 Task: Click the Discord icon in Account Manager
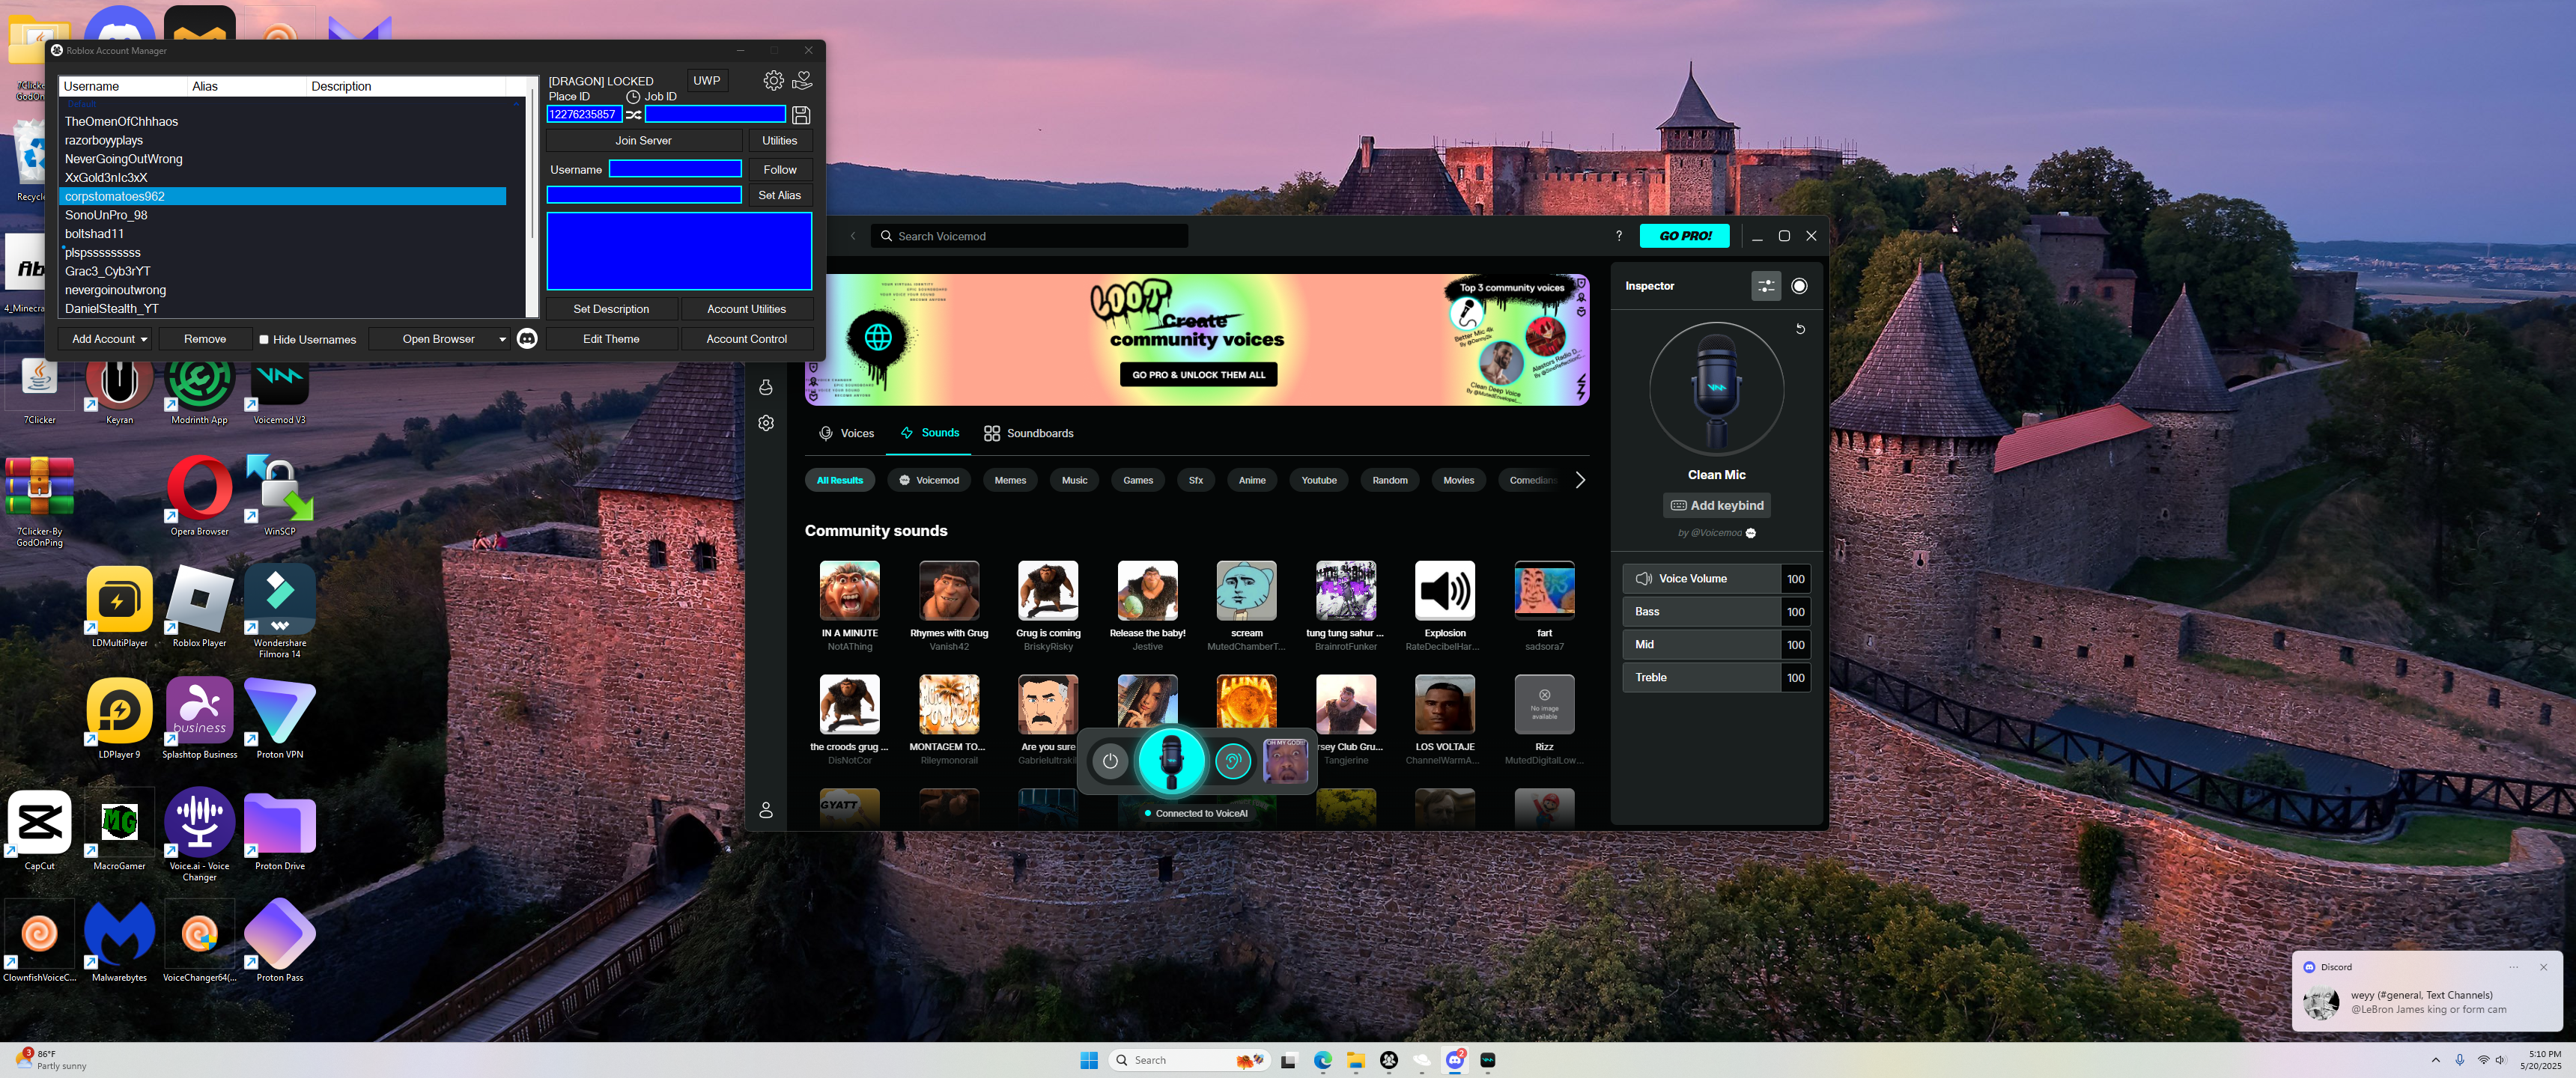coord(527,339)
